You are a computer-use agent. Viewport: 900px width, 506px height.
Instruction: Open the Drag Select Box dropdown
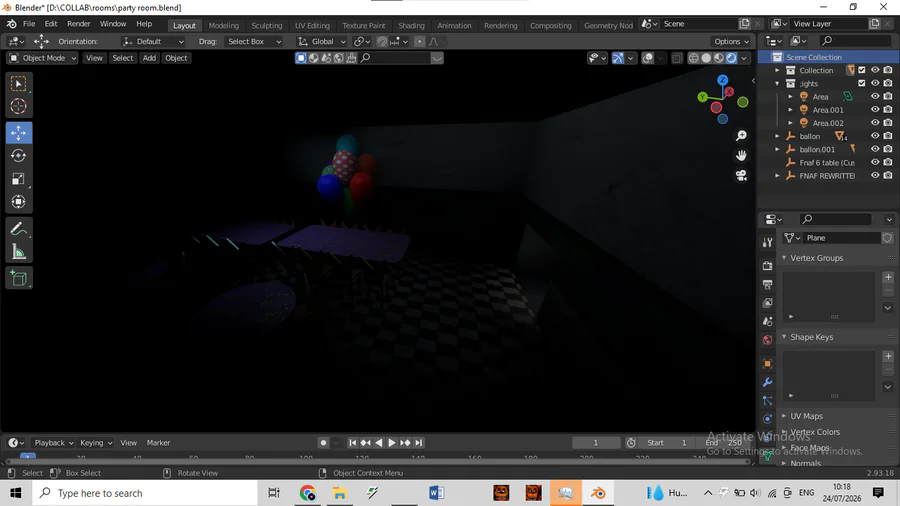tap(253, 41)
